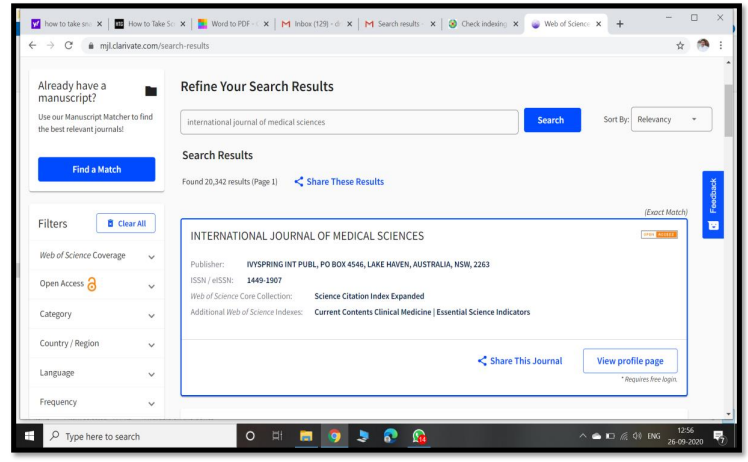Open File Explorer from the taskbar
This screenshot has width=748, height=462.
click(307, 436)
